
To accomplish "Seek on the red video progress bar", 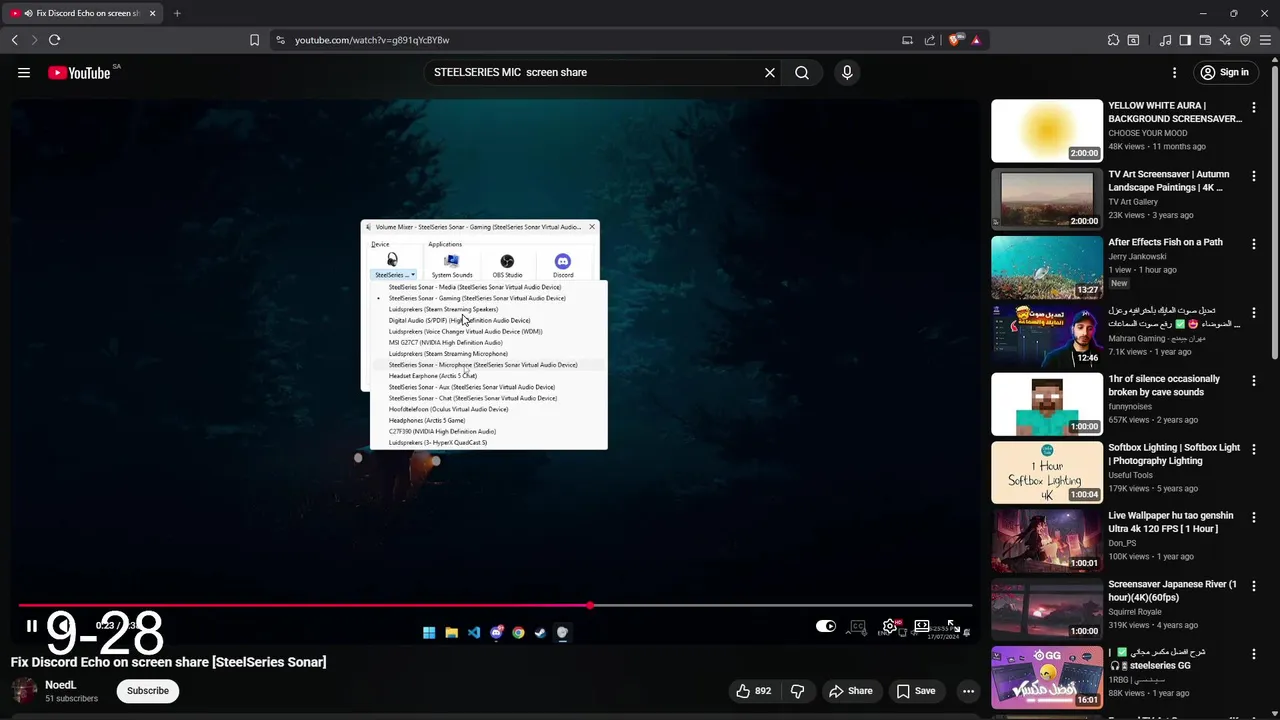I will [x=495, y=605].
